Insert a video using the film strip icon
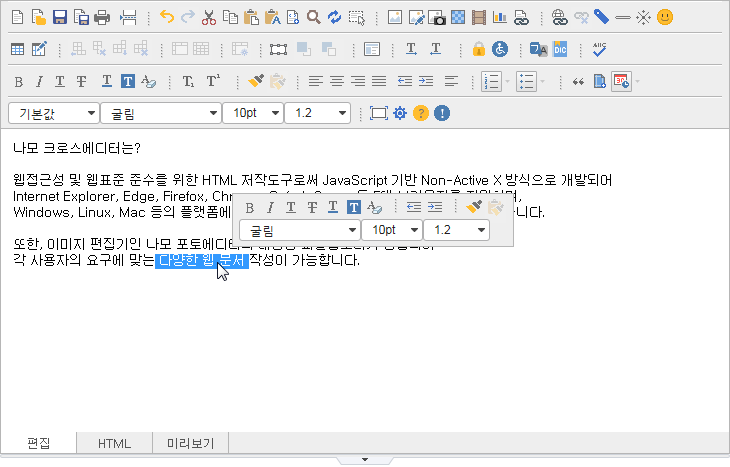The image size is (730, 467). (479, 18)
